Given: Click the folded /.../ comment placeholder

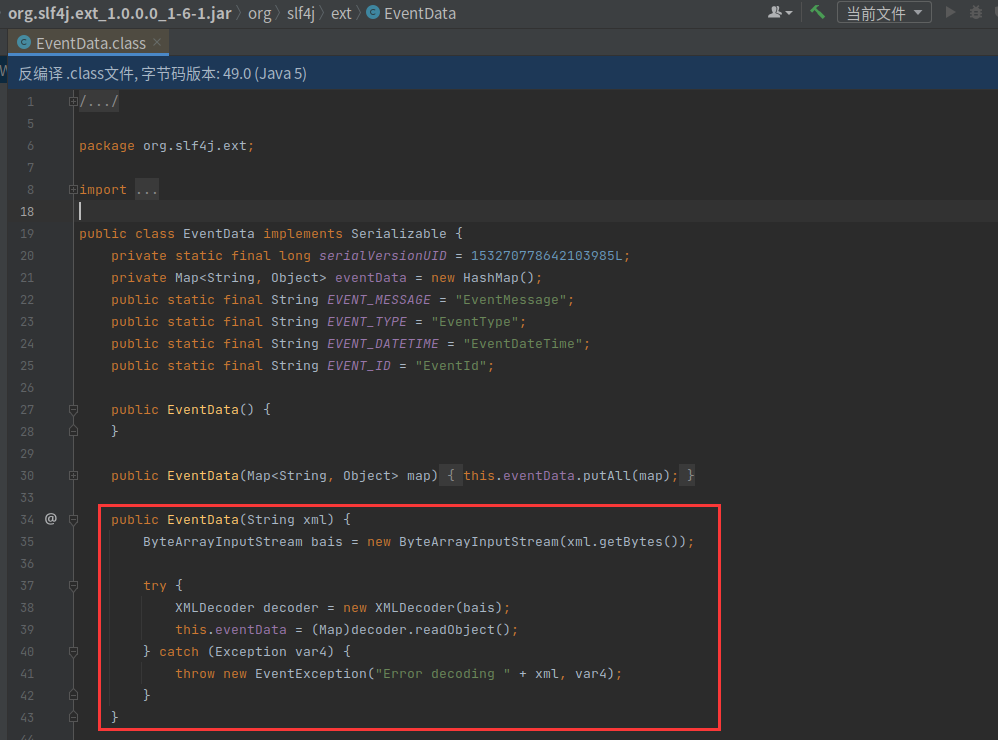Looking at the screenshot, I should 99,101.
